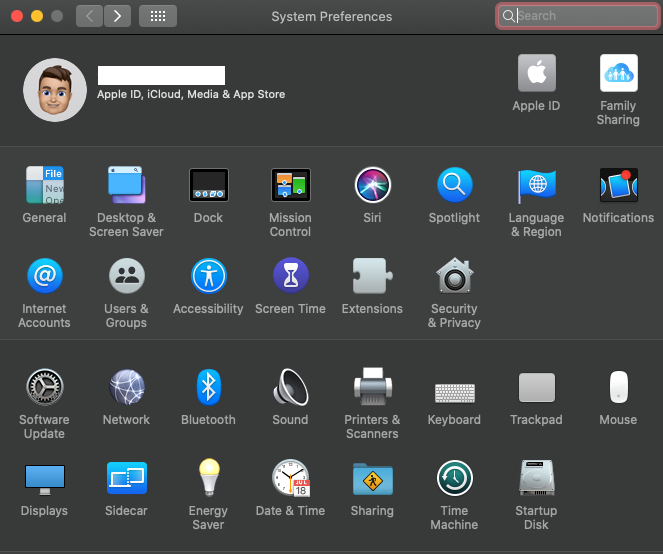This screenshot has width=663, height=554.
Task: Click the magnifying glass in search box
Action: click(x=508, y=16)
